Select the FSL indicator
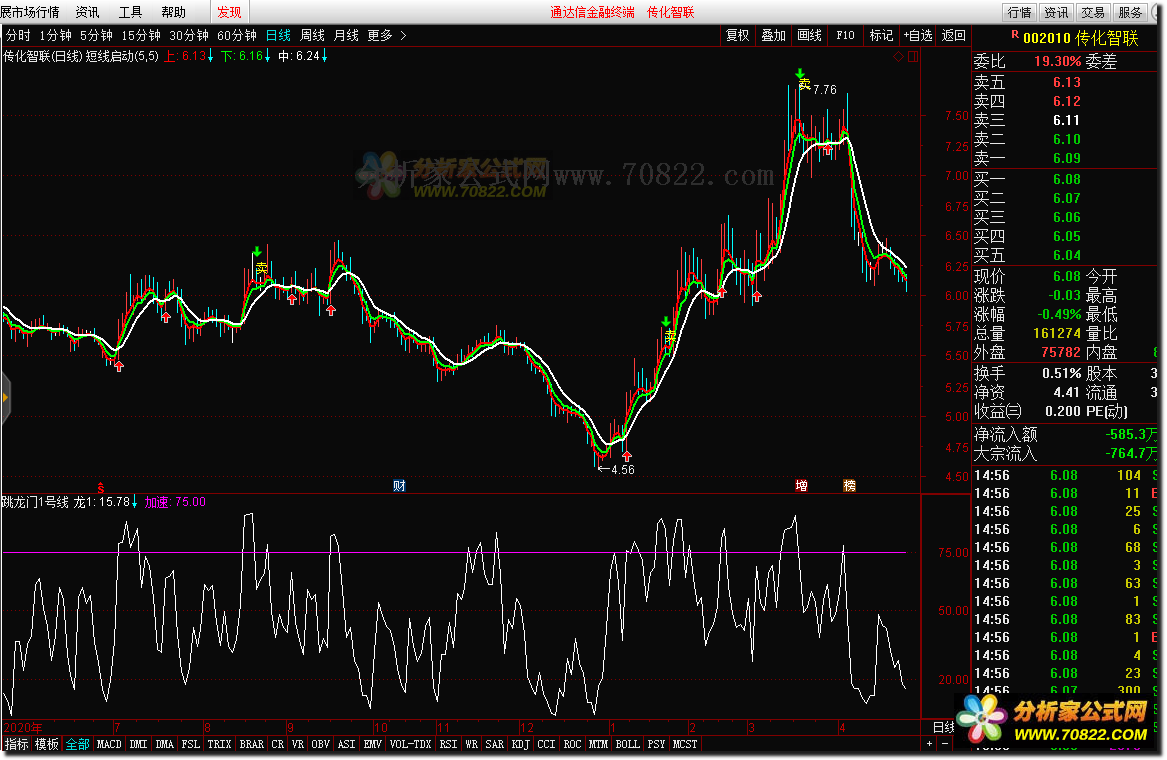Screen dimensions: 1167x760 [x=191, y=744]
